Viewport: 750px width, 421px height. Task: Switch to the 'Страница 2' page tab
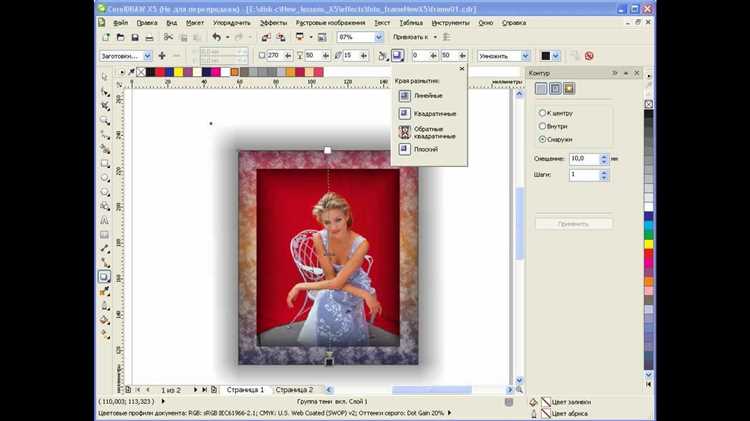pyautogui.click(x=294, y=389)
